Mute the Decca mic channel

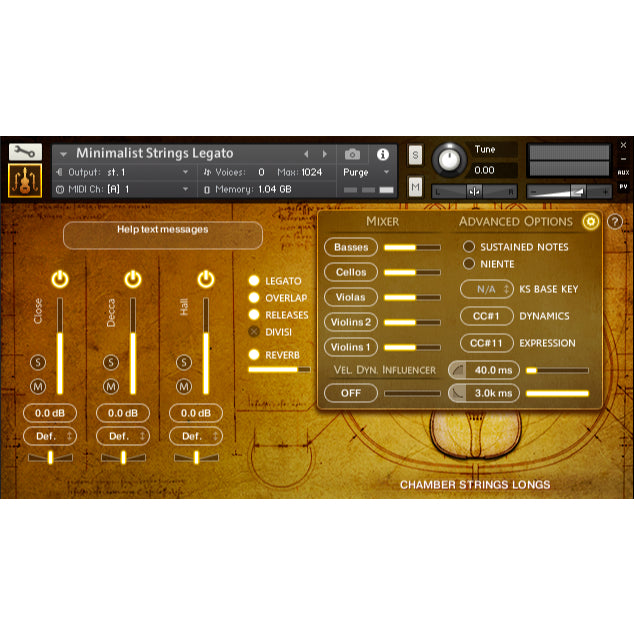[x=111, y=387]
